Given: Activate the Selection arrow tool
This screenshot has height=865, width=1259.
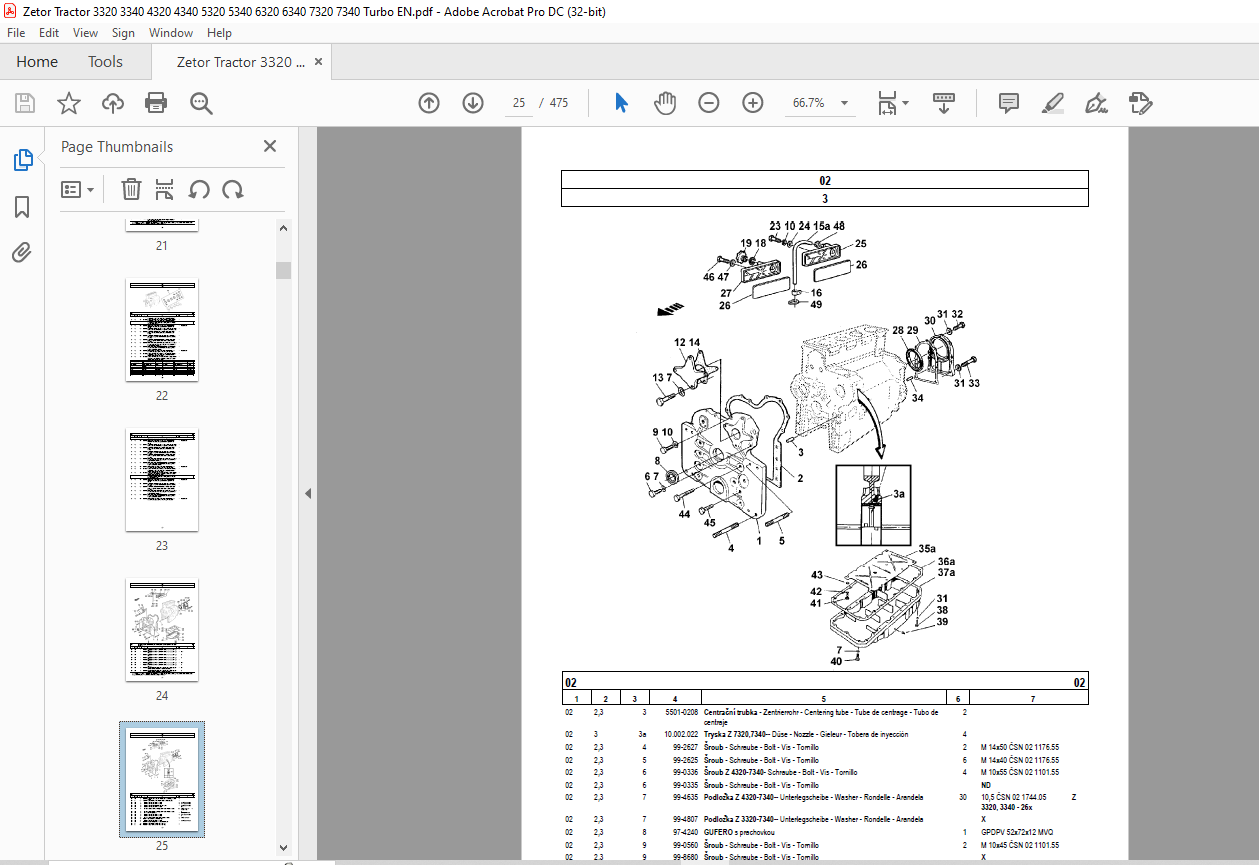Looking at the screenshot, I should click(621, 103).
